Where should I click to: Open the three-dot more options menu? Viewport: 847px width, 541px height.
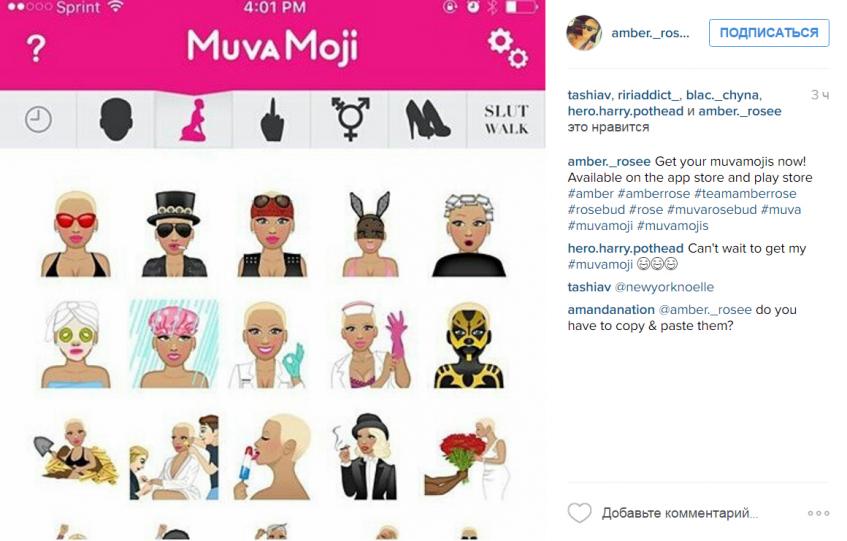818,513
